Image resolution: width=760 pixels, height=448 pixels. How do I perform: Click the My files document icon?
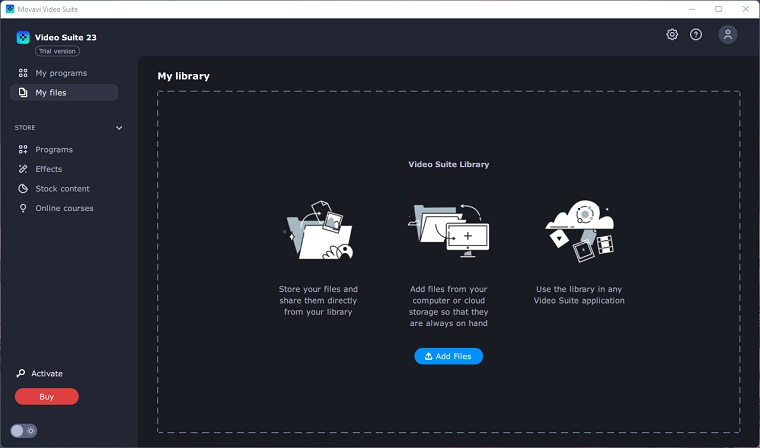pos(23,93)
